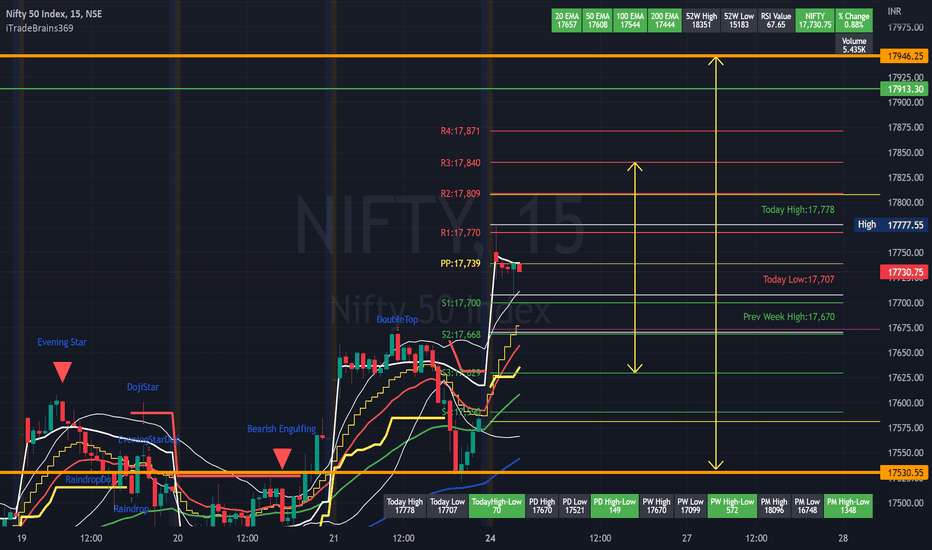Click date 20 on the time axis
932x550 pixels.
click(x=178, y=538)
